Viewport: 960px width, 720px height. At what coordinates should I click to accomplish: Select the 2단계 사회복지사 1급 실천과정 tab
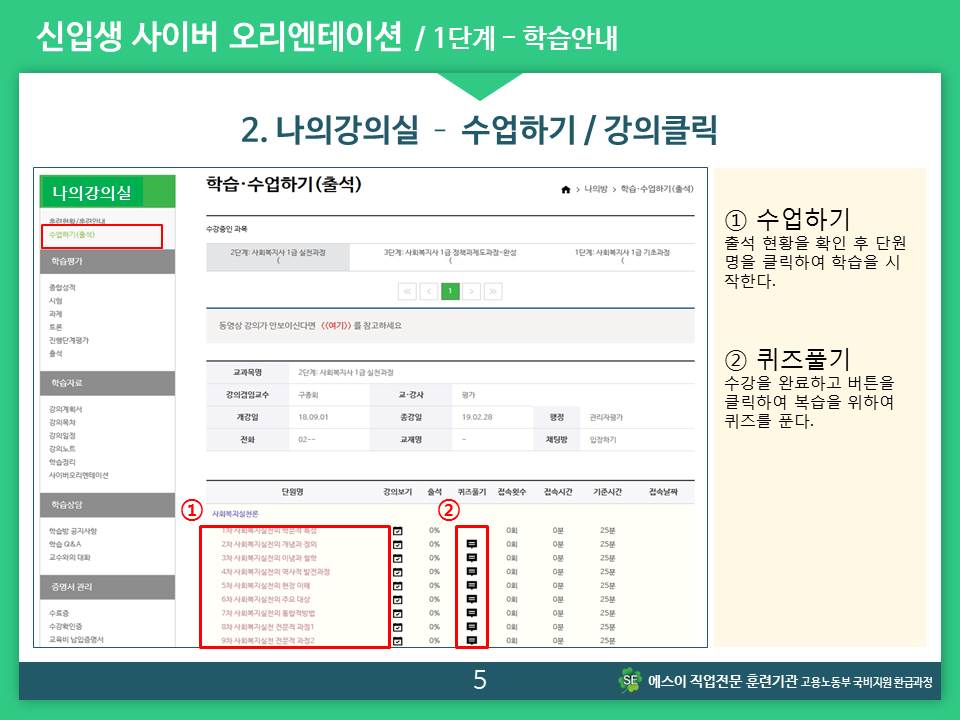[x=277, y=254]
